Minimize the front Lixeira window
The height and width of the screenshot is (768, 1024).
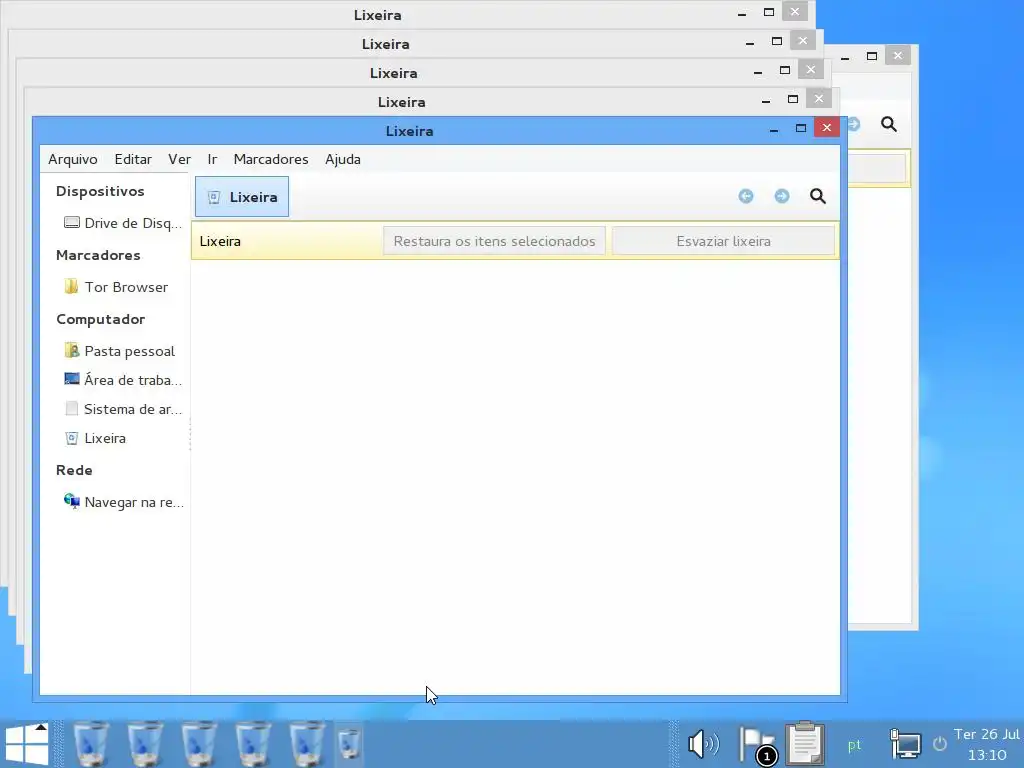coord(774,131)
